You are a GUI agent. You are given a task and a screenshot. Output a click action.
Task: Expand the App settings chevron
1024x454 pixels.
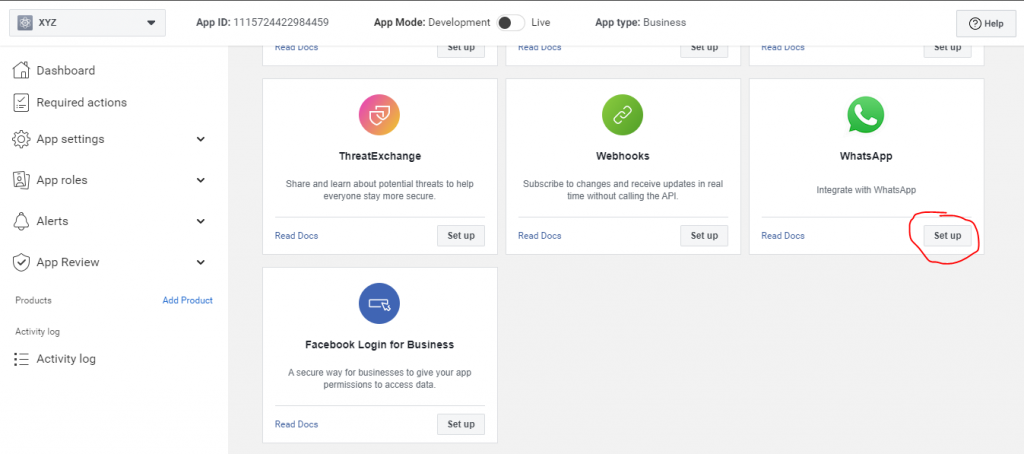[201, 139]
